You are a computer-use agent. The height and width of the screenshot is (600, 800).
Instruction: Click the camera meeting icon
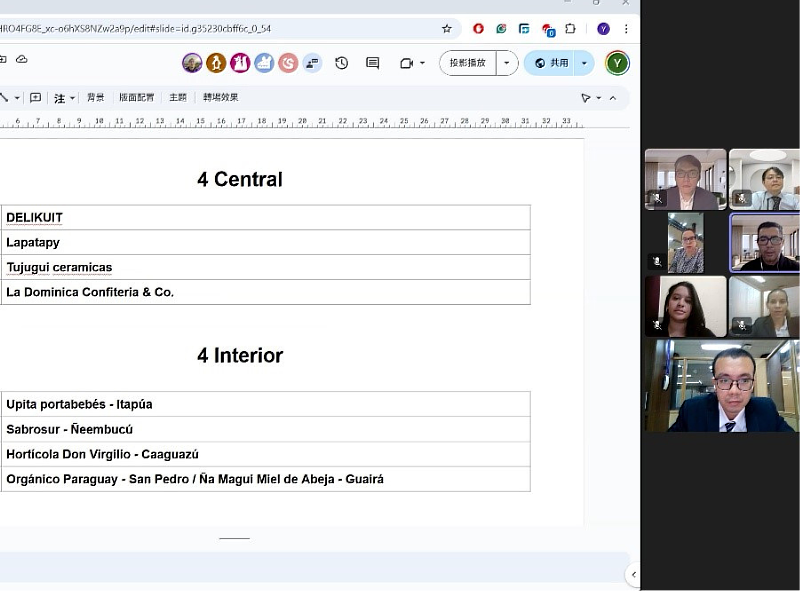(x=406, y=63)
